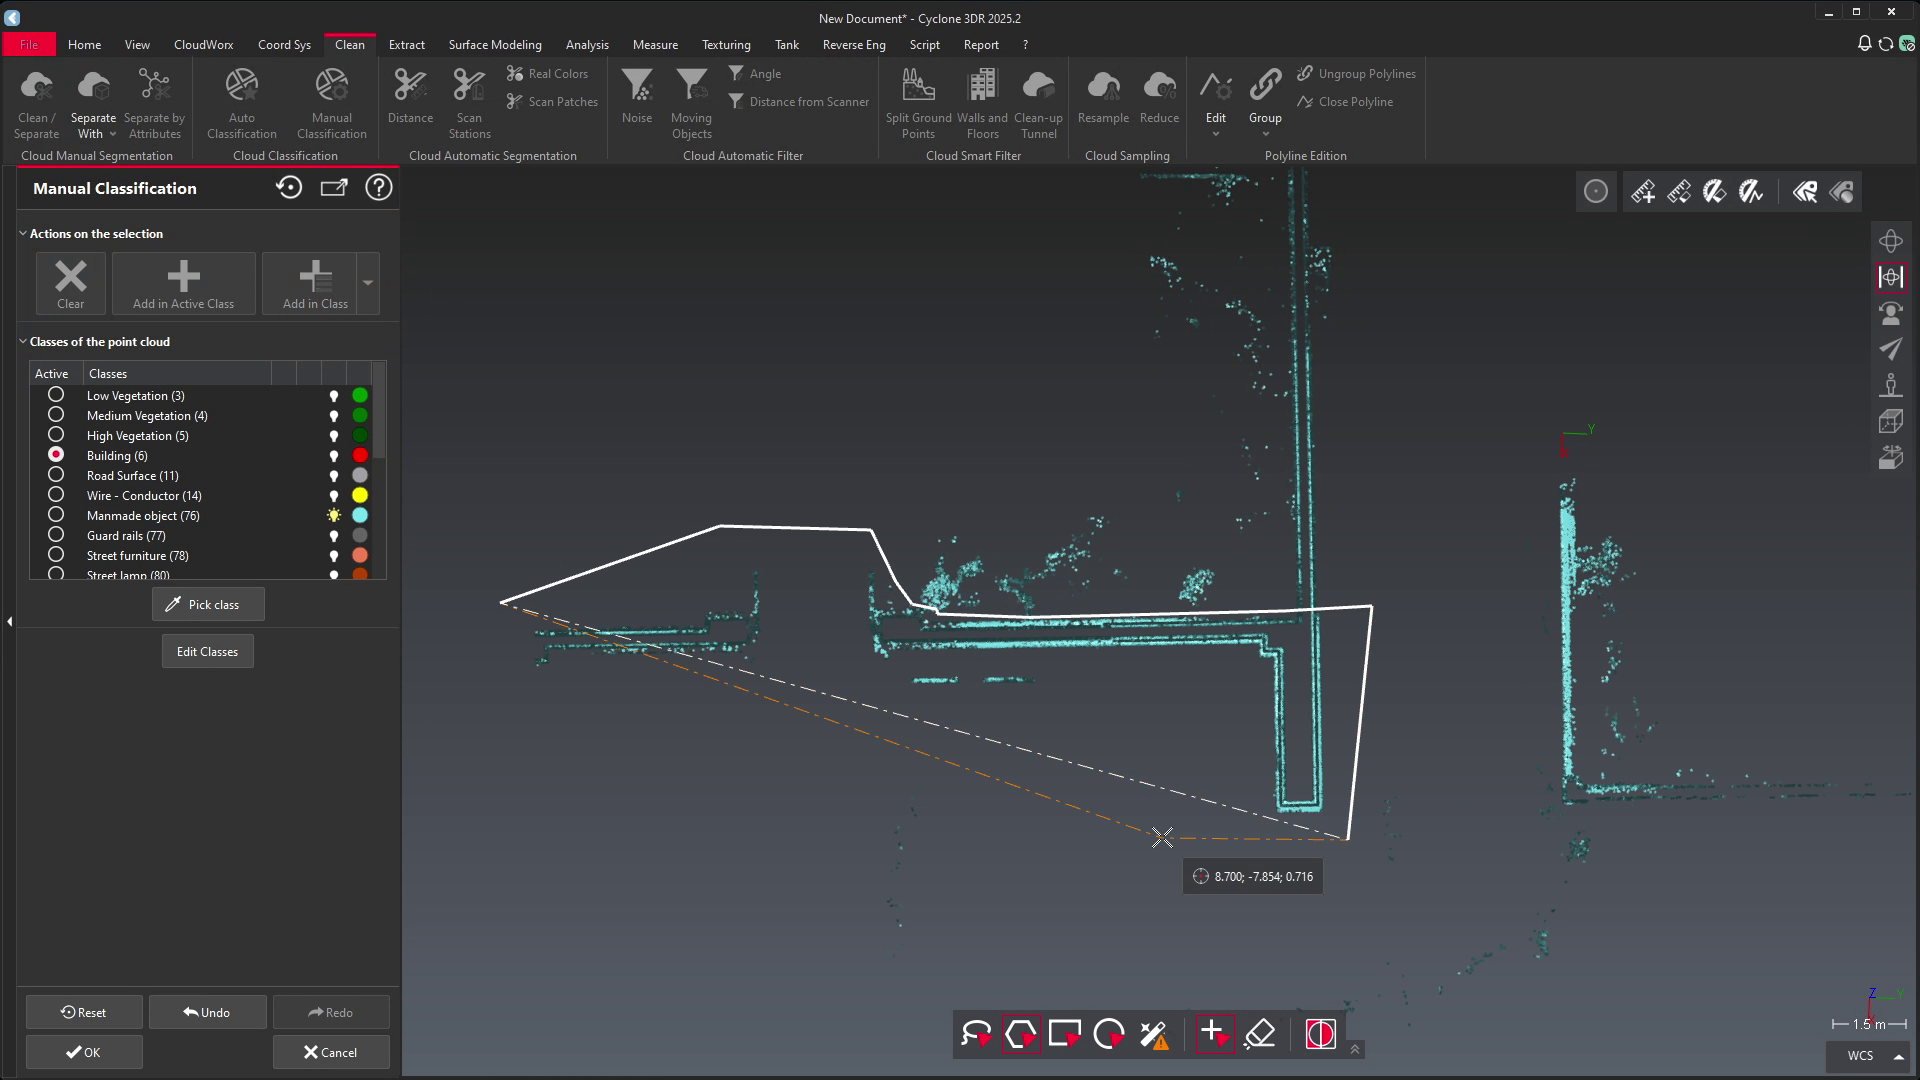This screenshot has width=1920, height=1080.
Task: Click the Clean-up Tunnel tool icon
Action: pos(1038,86)
